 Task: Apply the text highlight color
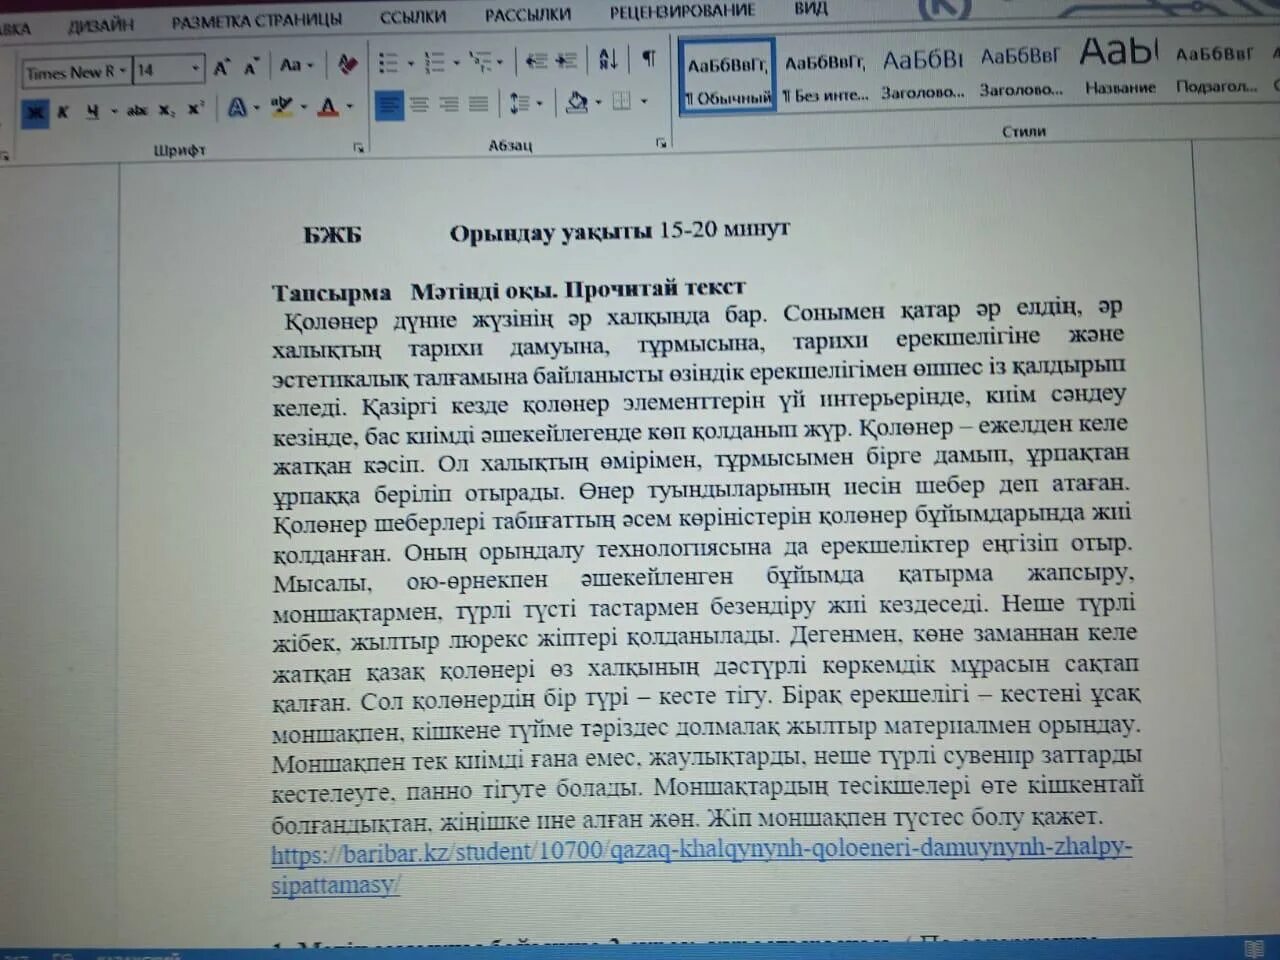point(281,106)
